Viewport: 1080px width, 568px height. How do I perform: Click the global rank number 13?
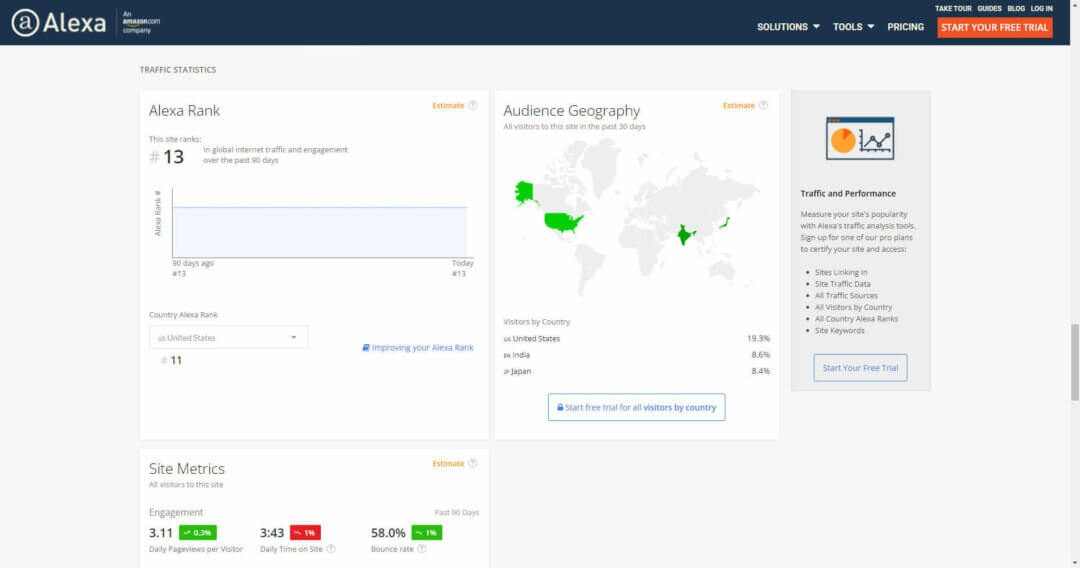coord(174,157)
